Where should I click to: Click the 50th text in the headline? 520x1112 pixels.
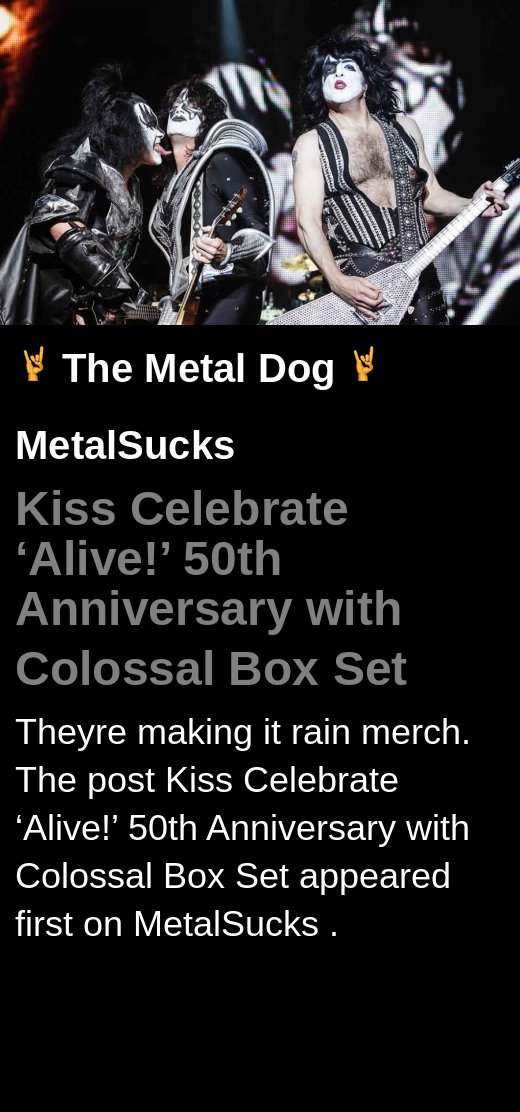tap(232, 560)
